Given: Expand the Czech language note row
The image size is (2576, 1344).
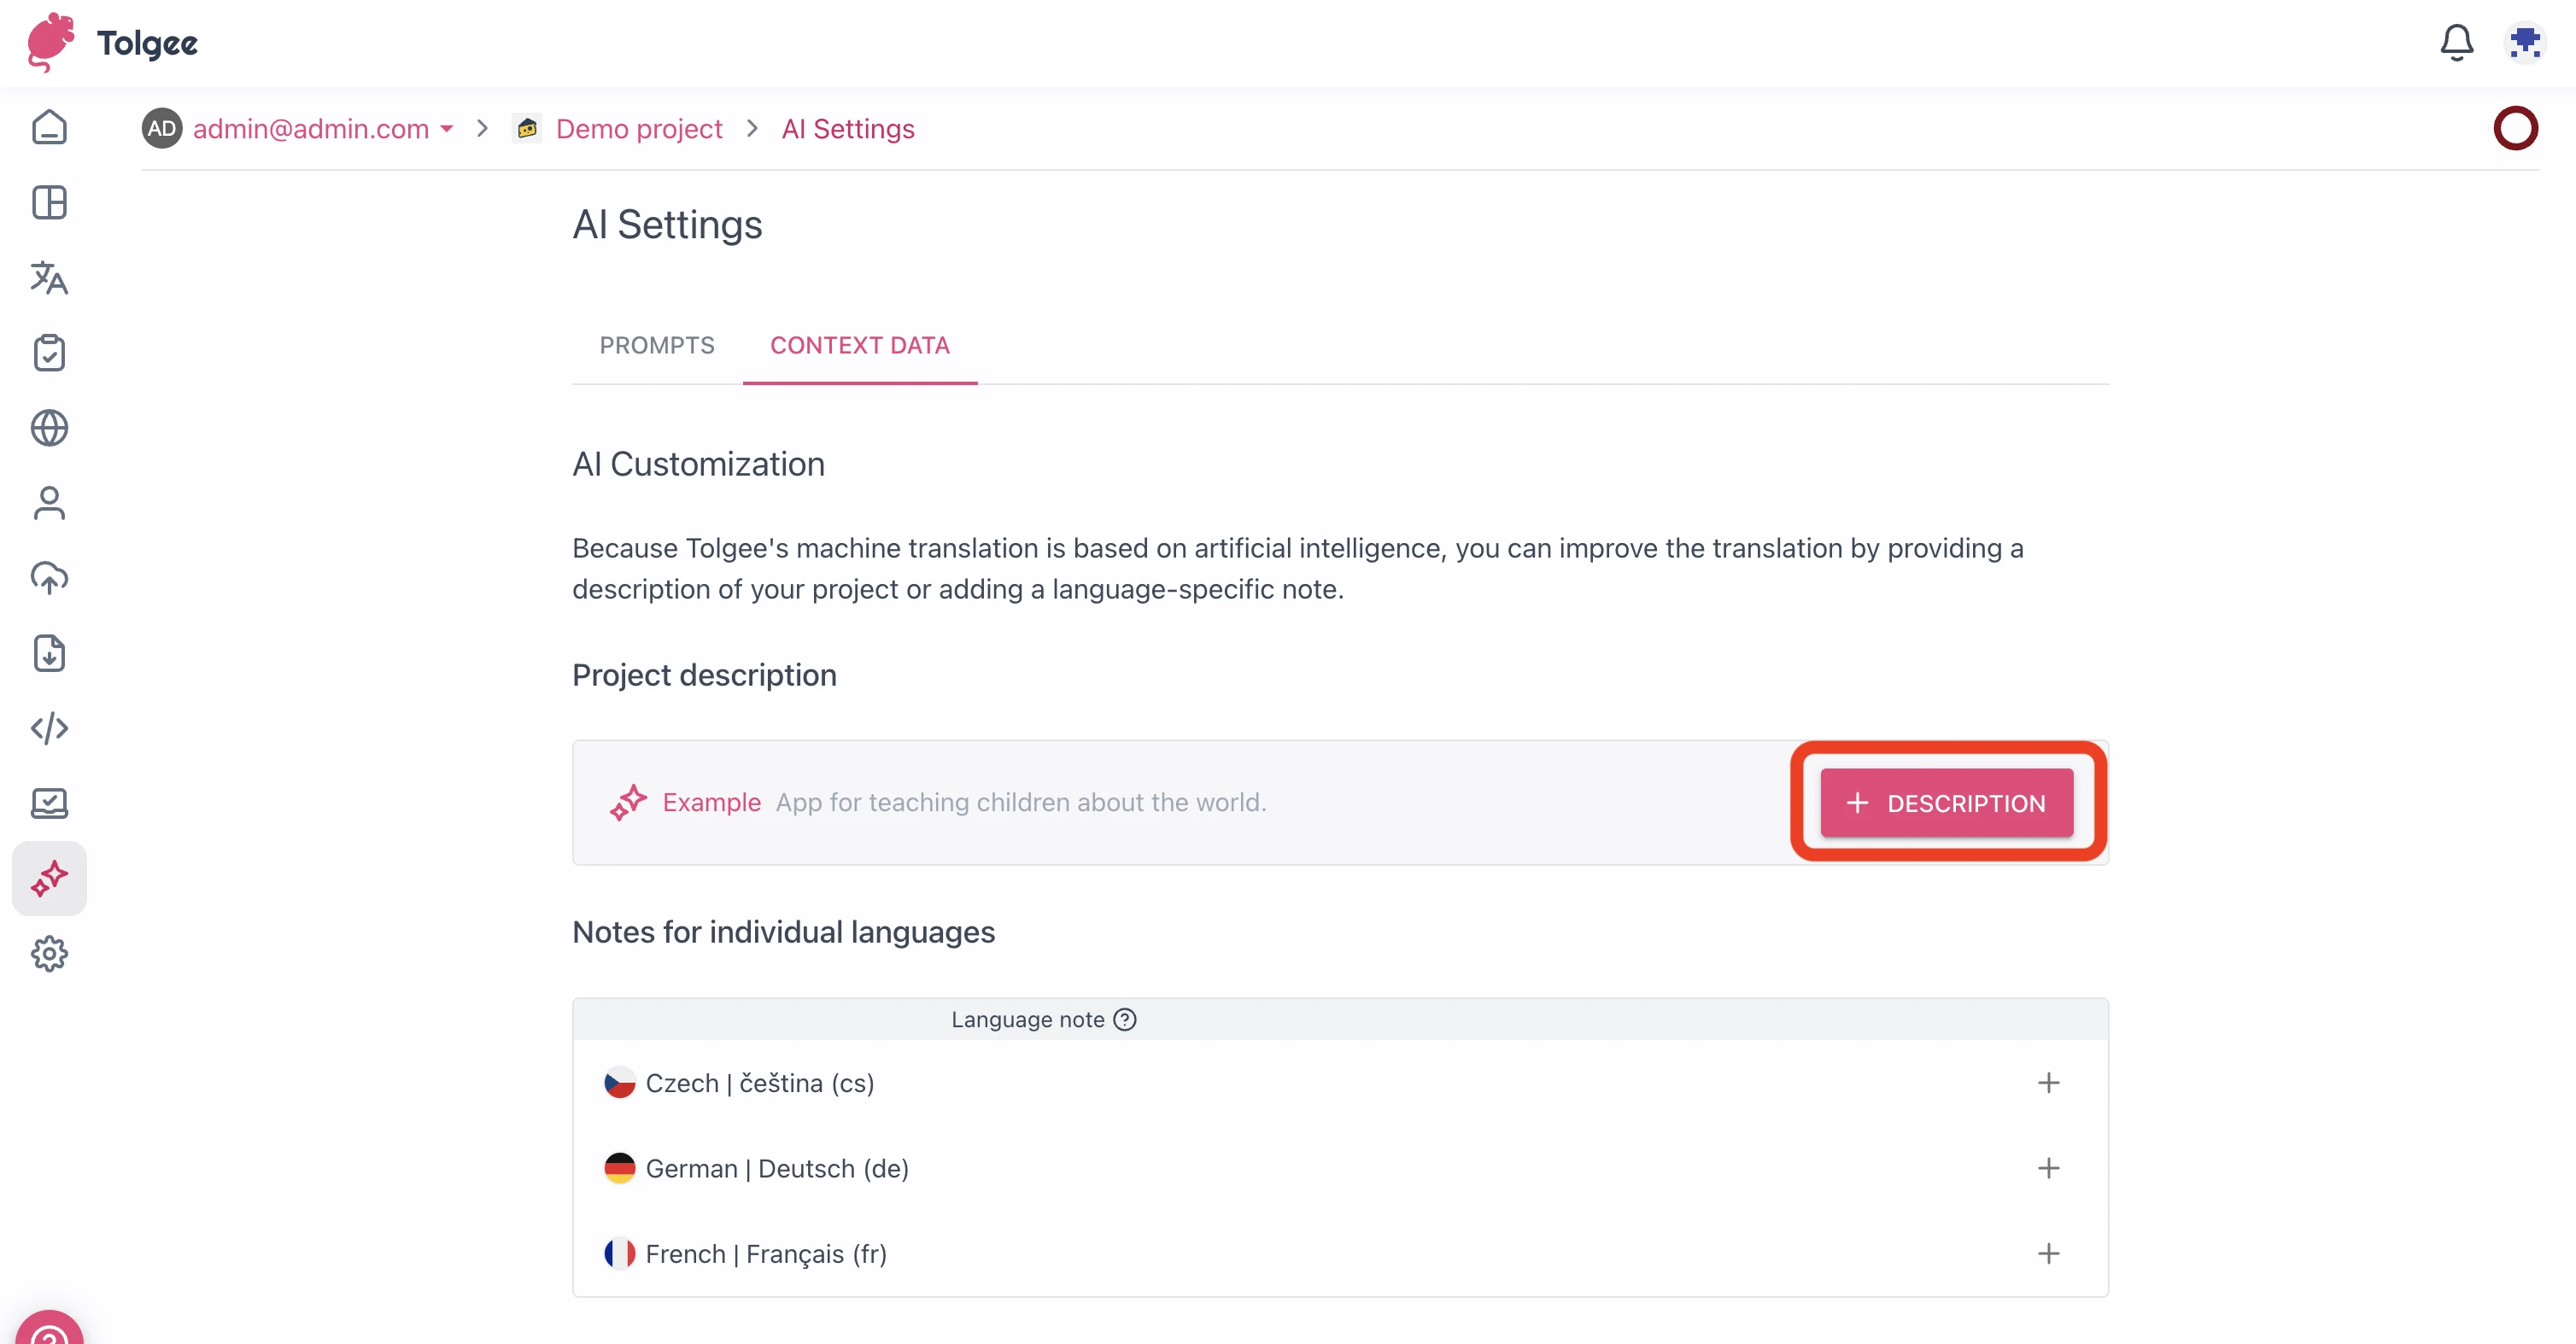Looking at the screenshot, I should [2049, 1082].
